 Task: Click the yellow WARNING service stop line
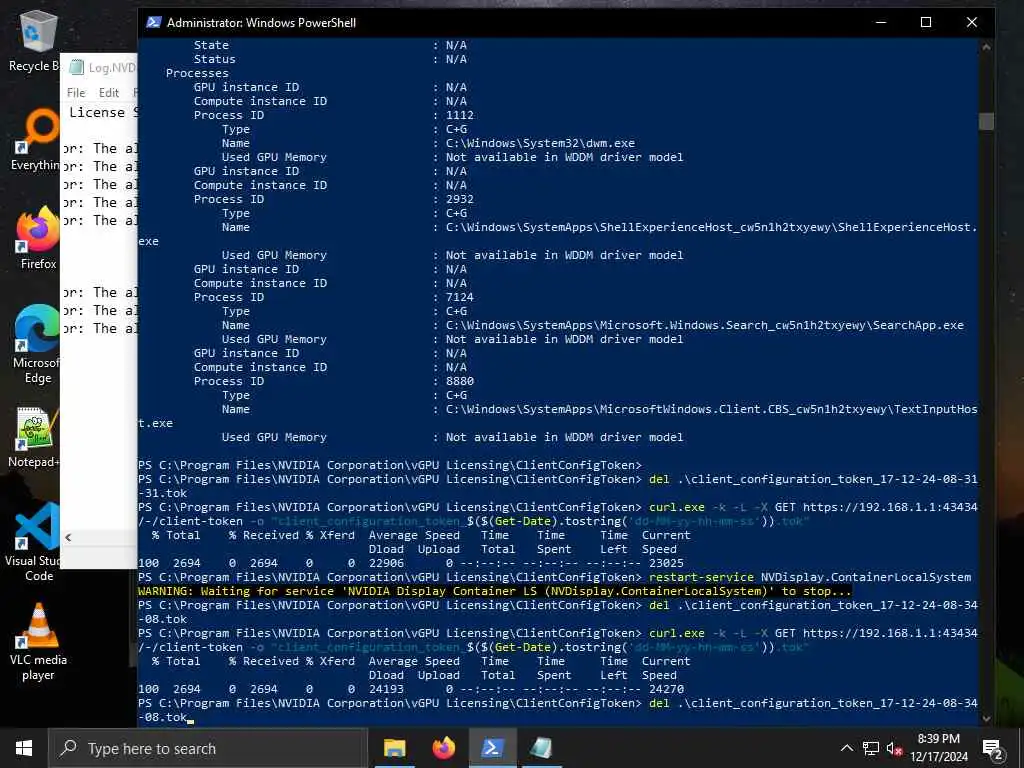click(x=495, y=591)
